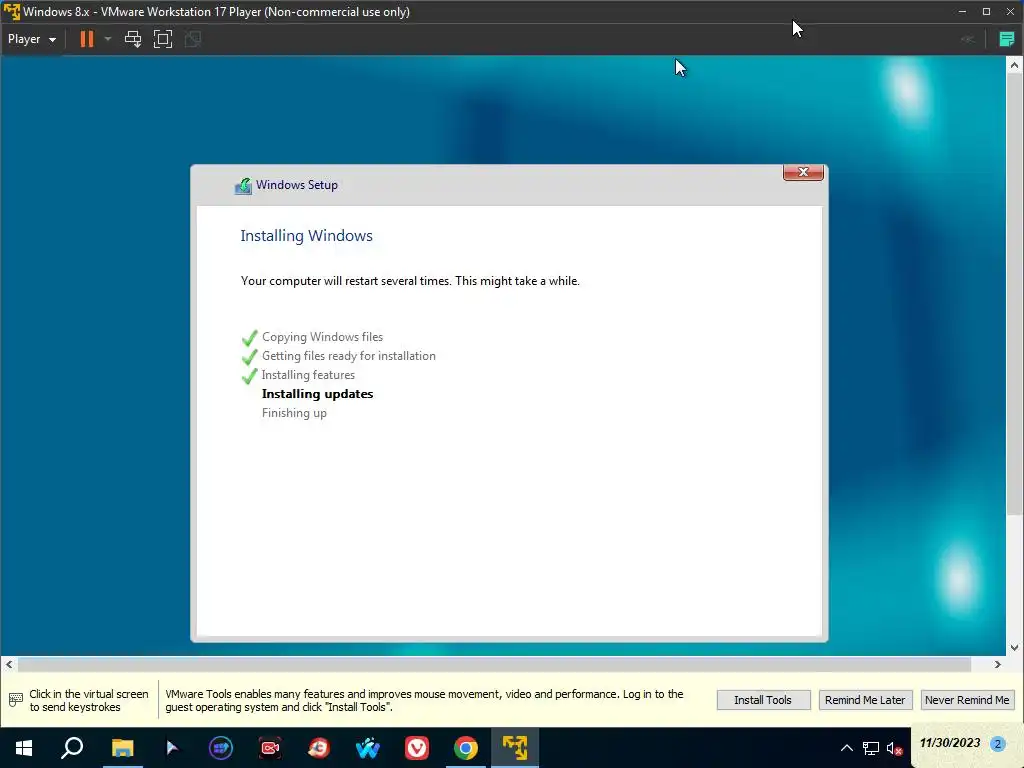Click the "Installing Windows" heading
Image resolution: width=1024 pixels, height=768 pixels.
(306, 236)
